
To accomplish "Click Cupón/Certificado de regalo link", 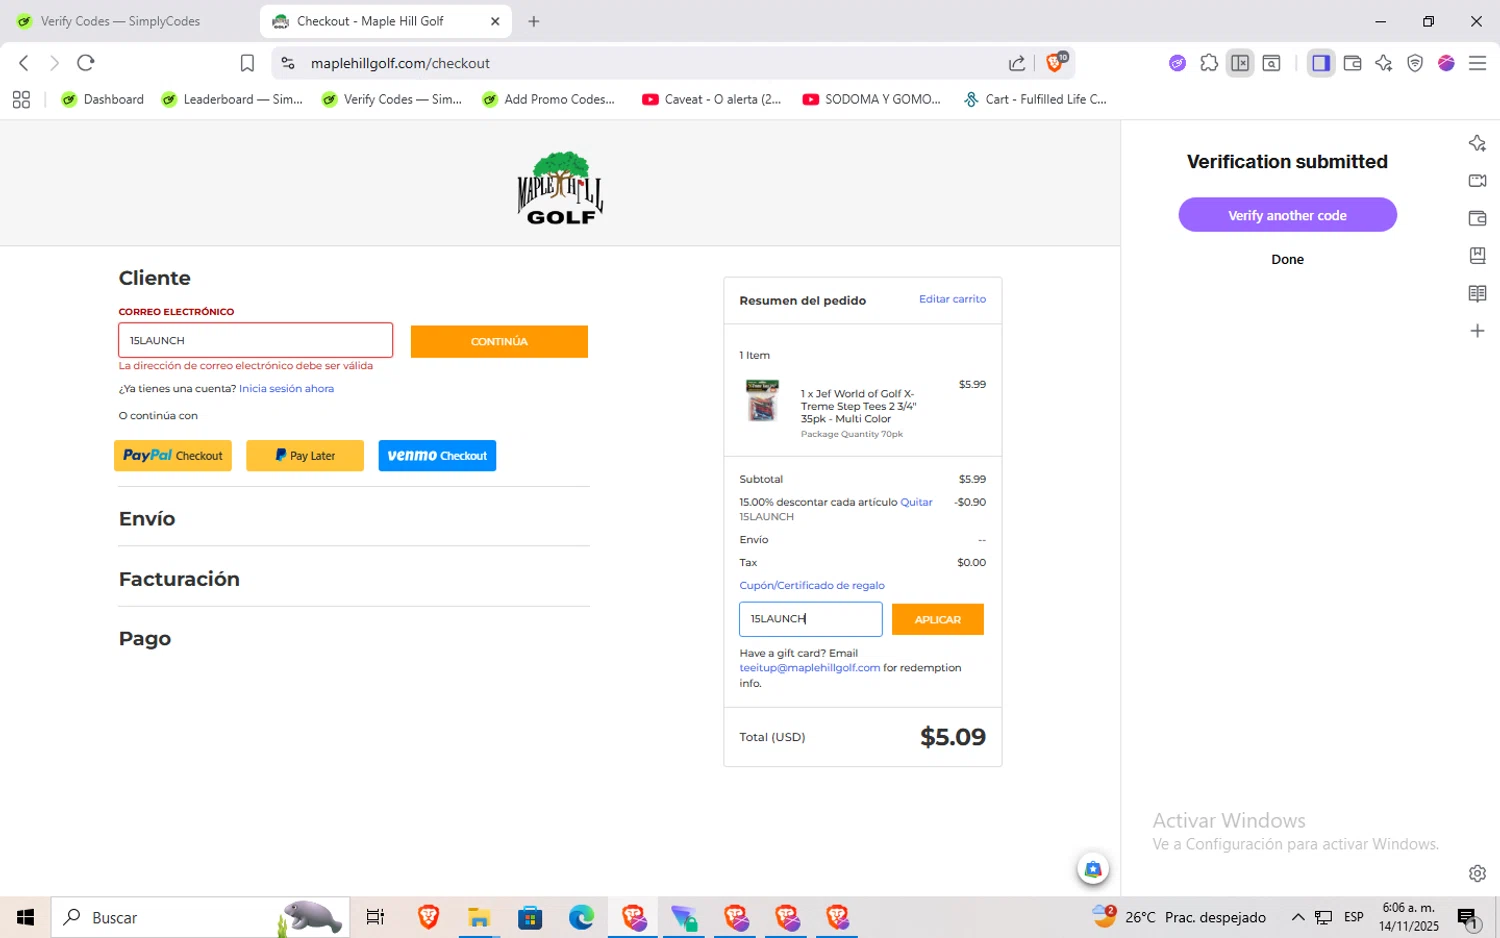I will 812,585.
